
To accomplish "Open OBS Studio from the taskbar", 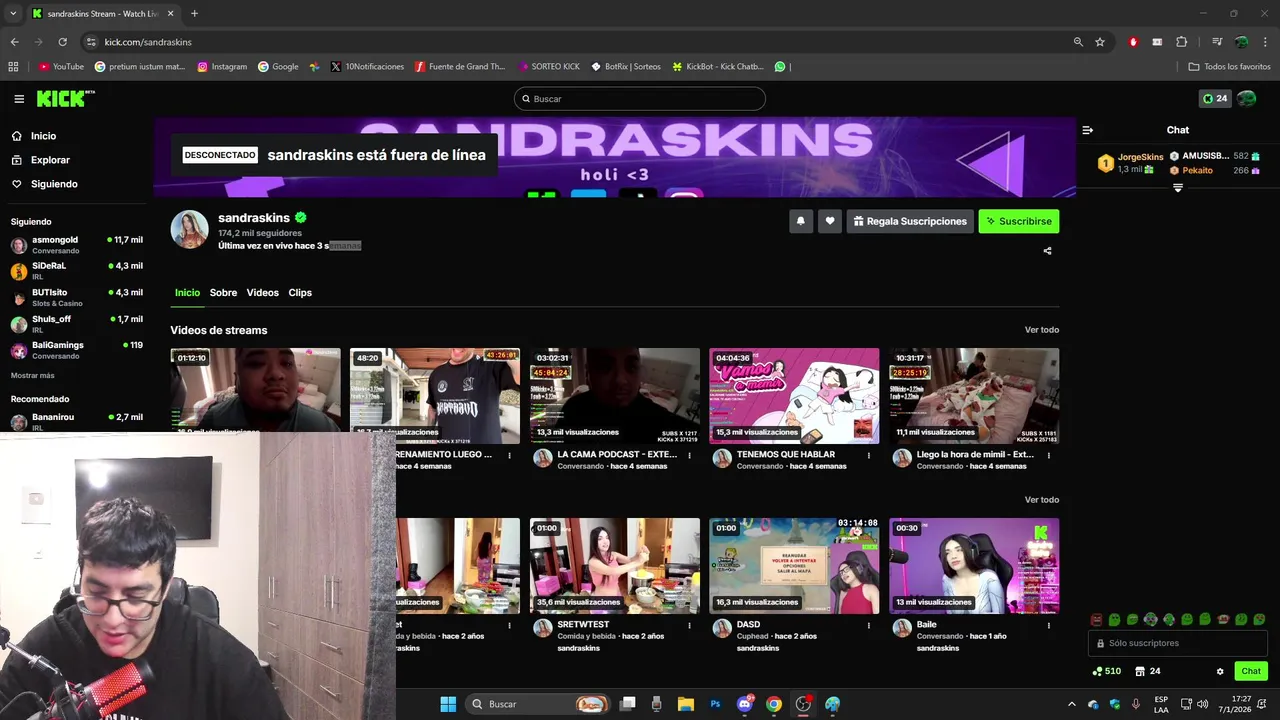I will [803, 704].
